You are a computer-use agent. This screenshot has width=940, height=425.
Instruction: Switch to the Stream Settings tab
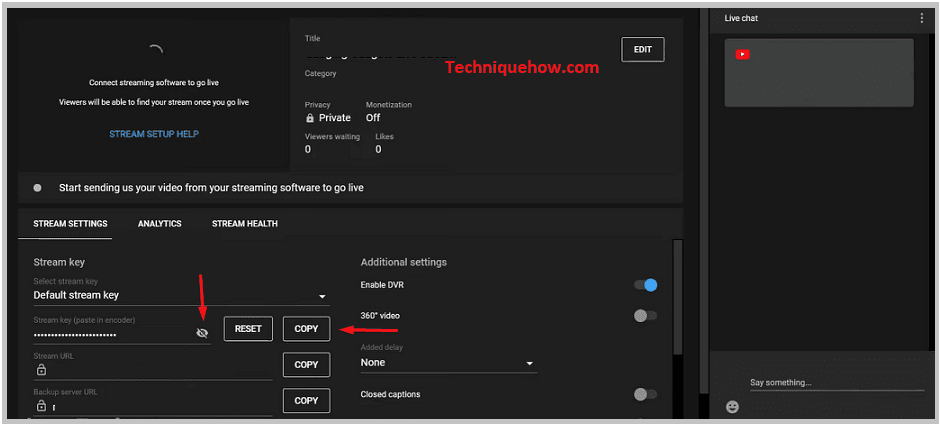coord(70,224)
